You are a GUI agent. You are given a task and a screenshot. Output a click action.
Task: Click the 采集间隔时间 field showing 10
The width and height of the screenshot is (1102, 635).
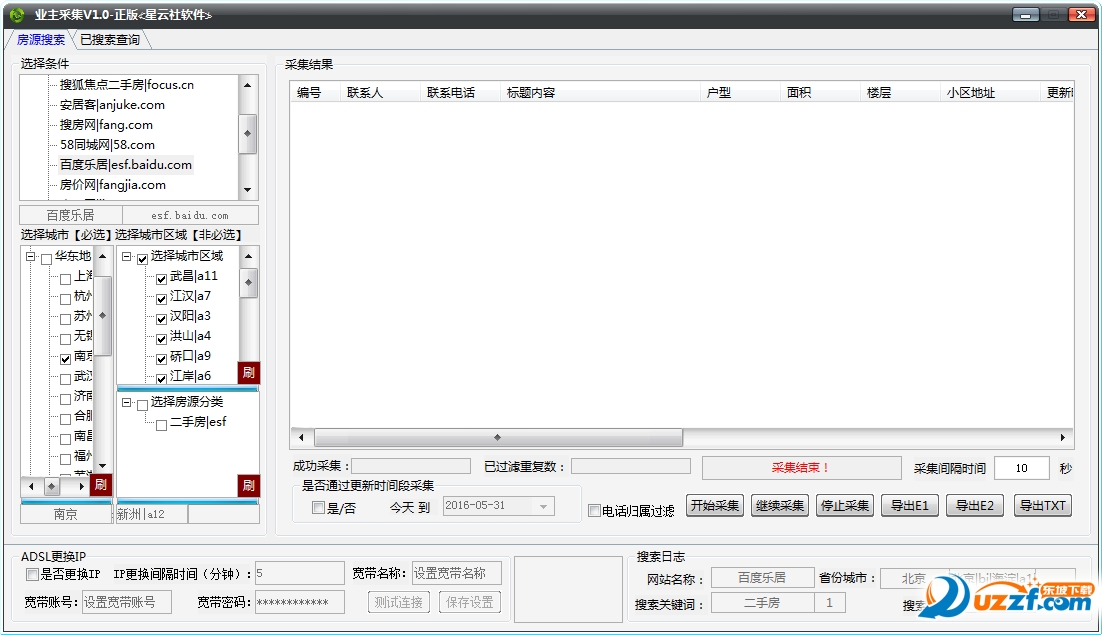tap(1022, 468)
